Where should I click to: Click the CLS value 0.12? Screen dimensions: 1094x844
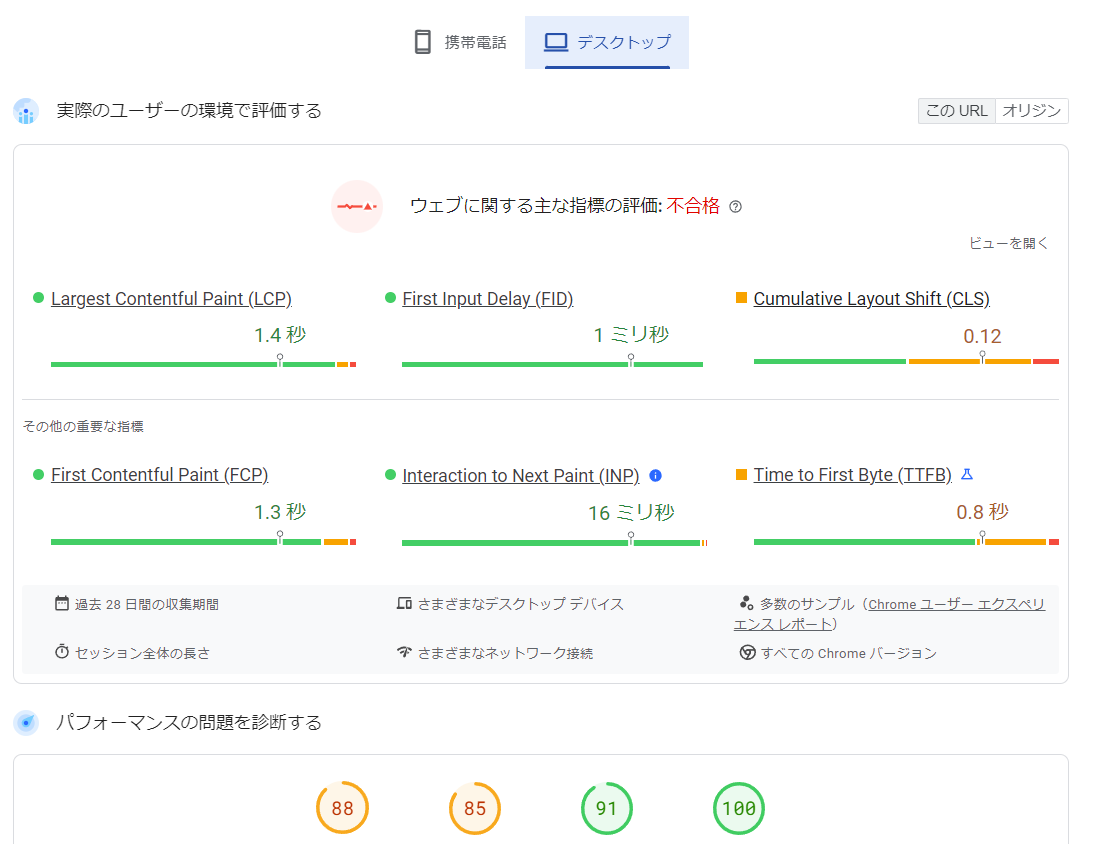pyautogui.click(x=982, y=336)
